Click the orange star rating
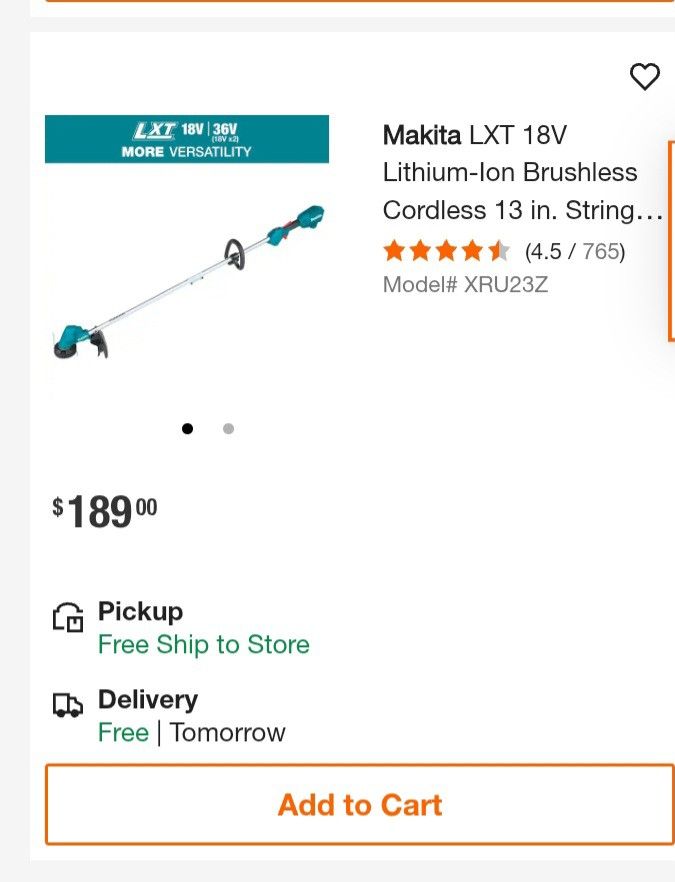The image size is (675, 882). [x=447, y=251]
